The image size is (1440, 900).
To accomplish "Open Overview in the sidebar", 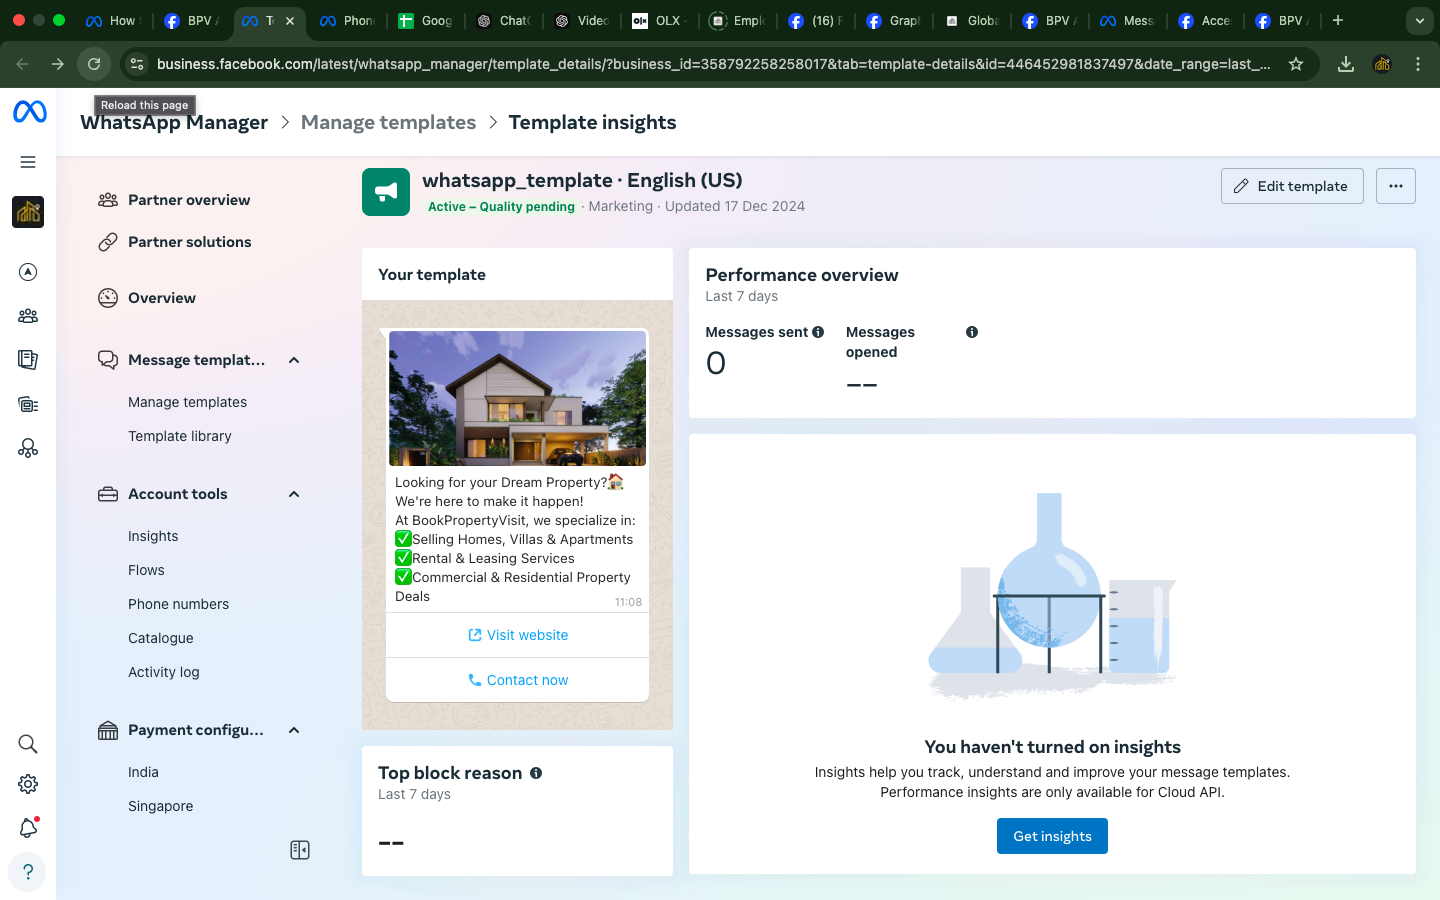I will pos(162,298).
